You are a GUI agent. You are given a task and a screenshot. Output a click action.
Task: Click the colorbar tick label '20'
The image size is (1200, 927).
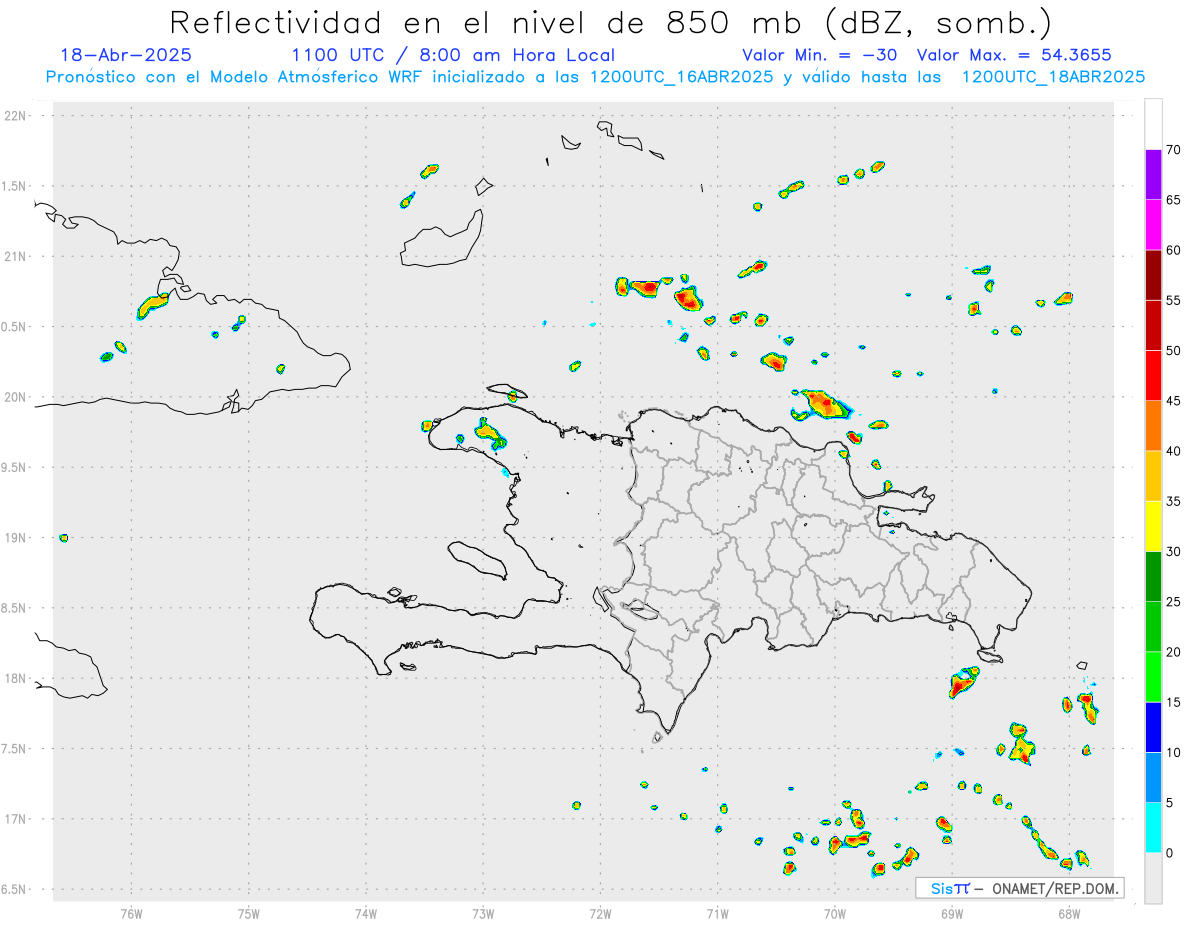click(1174, 652)
